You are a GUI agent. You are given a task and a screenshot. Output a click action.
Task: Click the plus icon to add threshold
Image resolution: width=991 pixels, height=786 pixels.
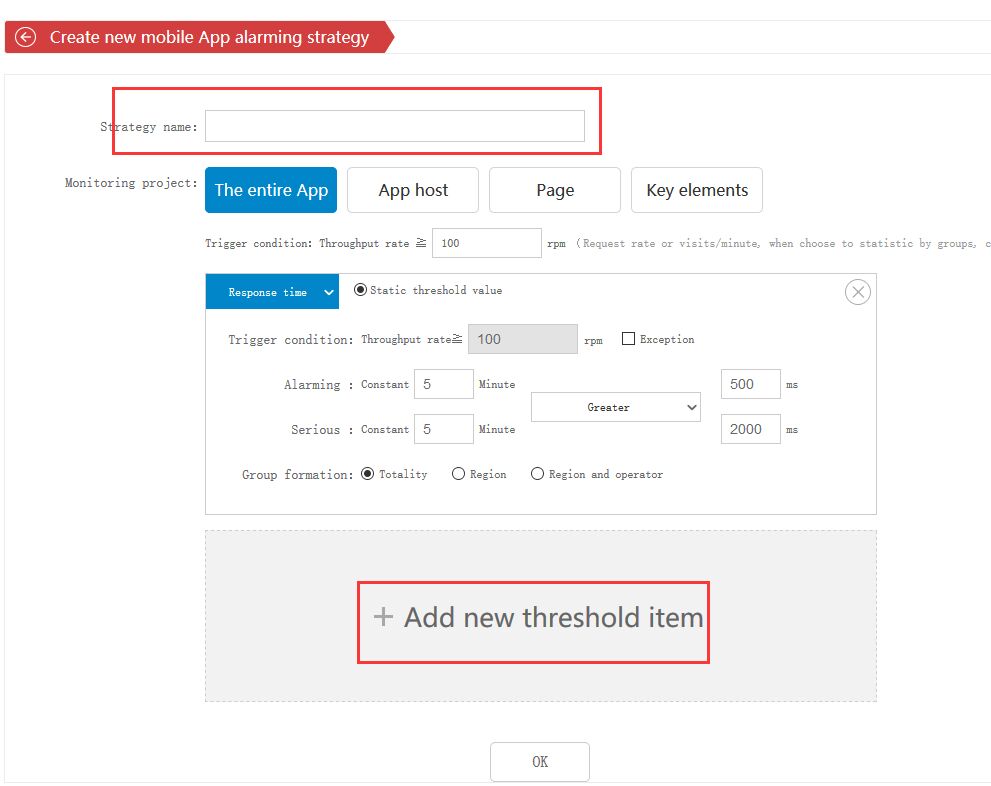[383, 617]
